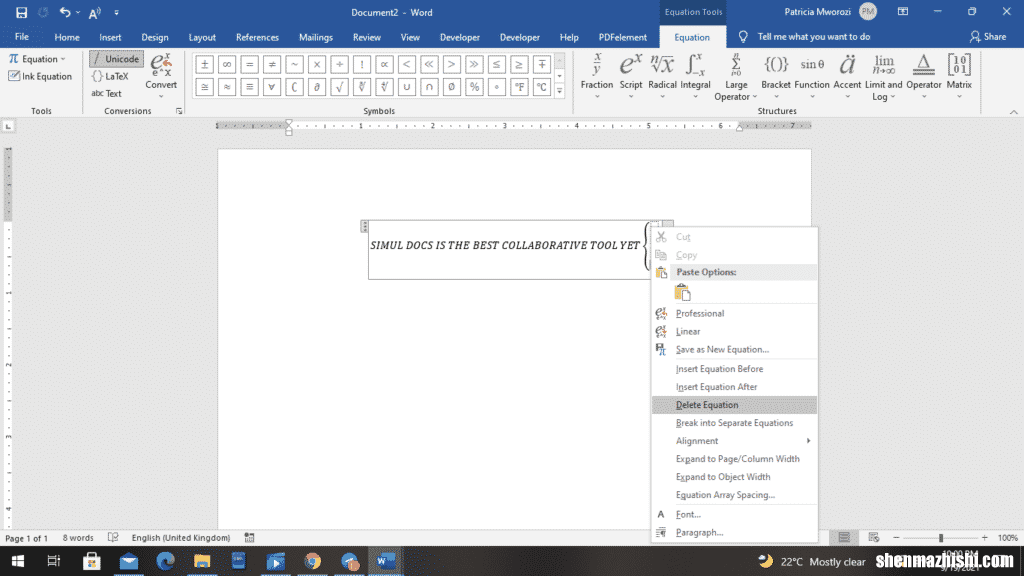Viewport: 1024px width, 576px height.
Task: Open the Bracket structures dropdown
Action: pos(776,76)
